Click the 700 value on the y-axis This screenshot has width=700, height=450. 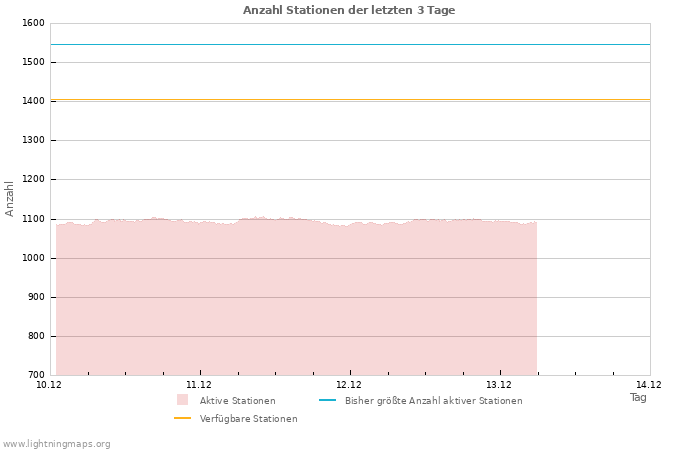(x=35, y=375)
